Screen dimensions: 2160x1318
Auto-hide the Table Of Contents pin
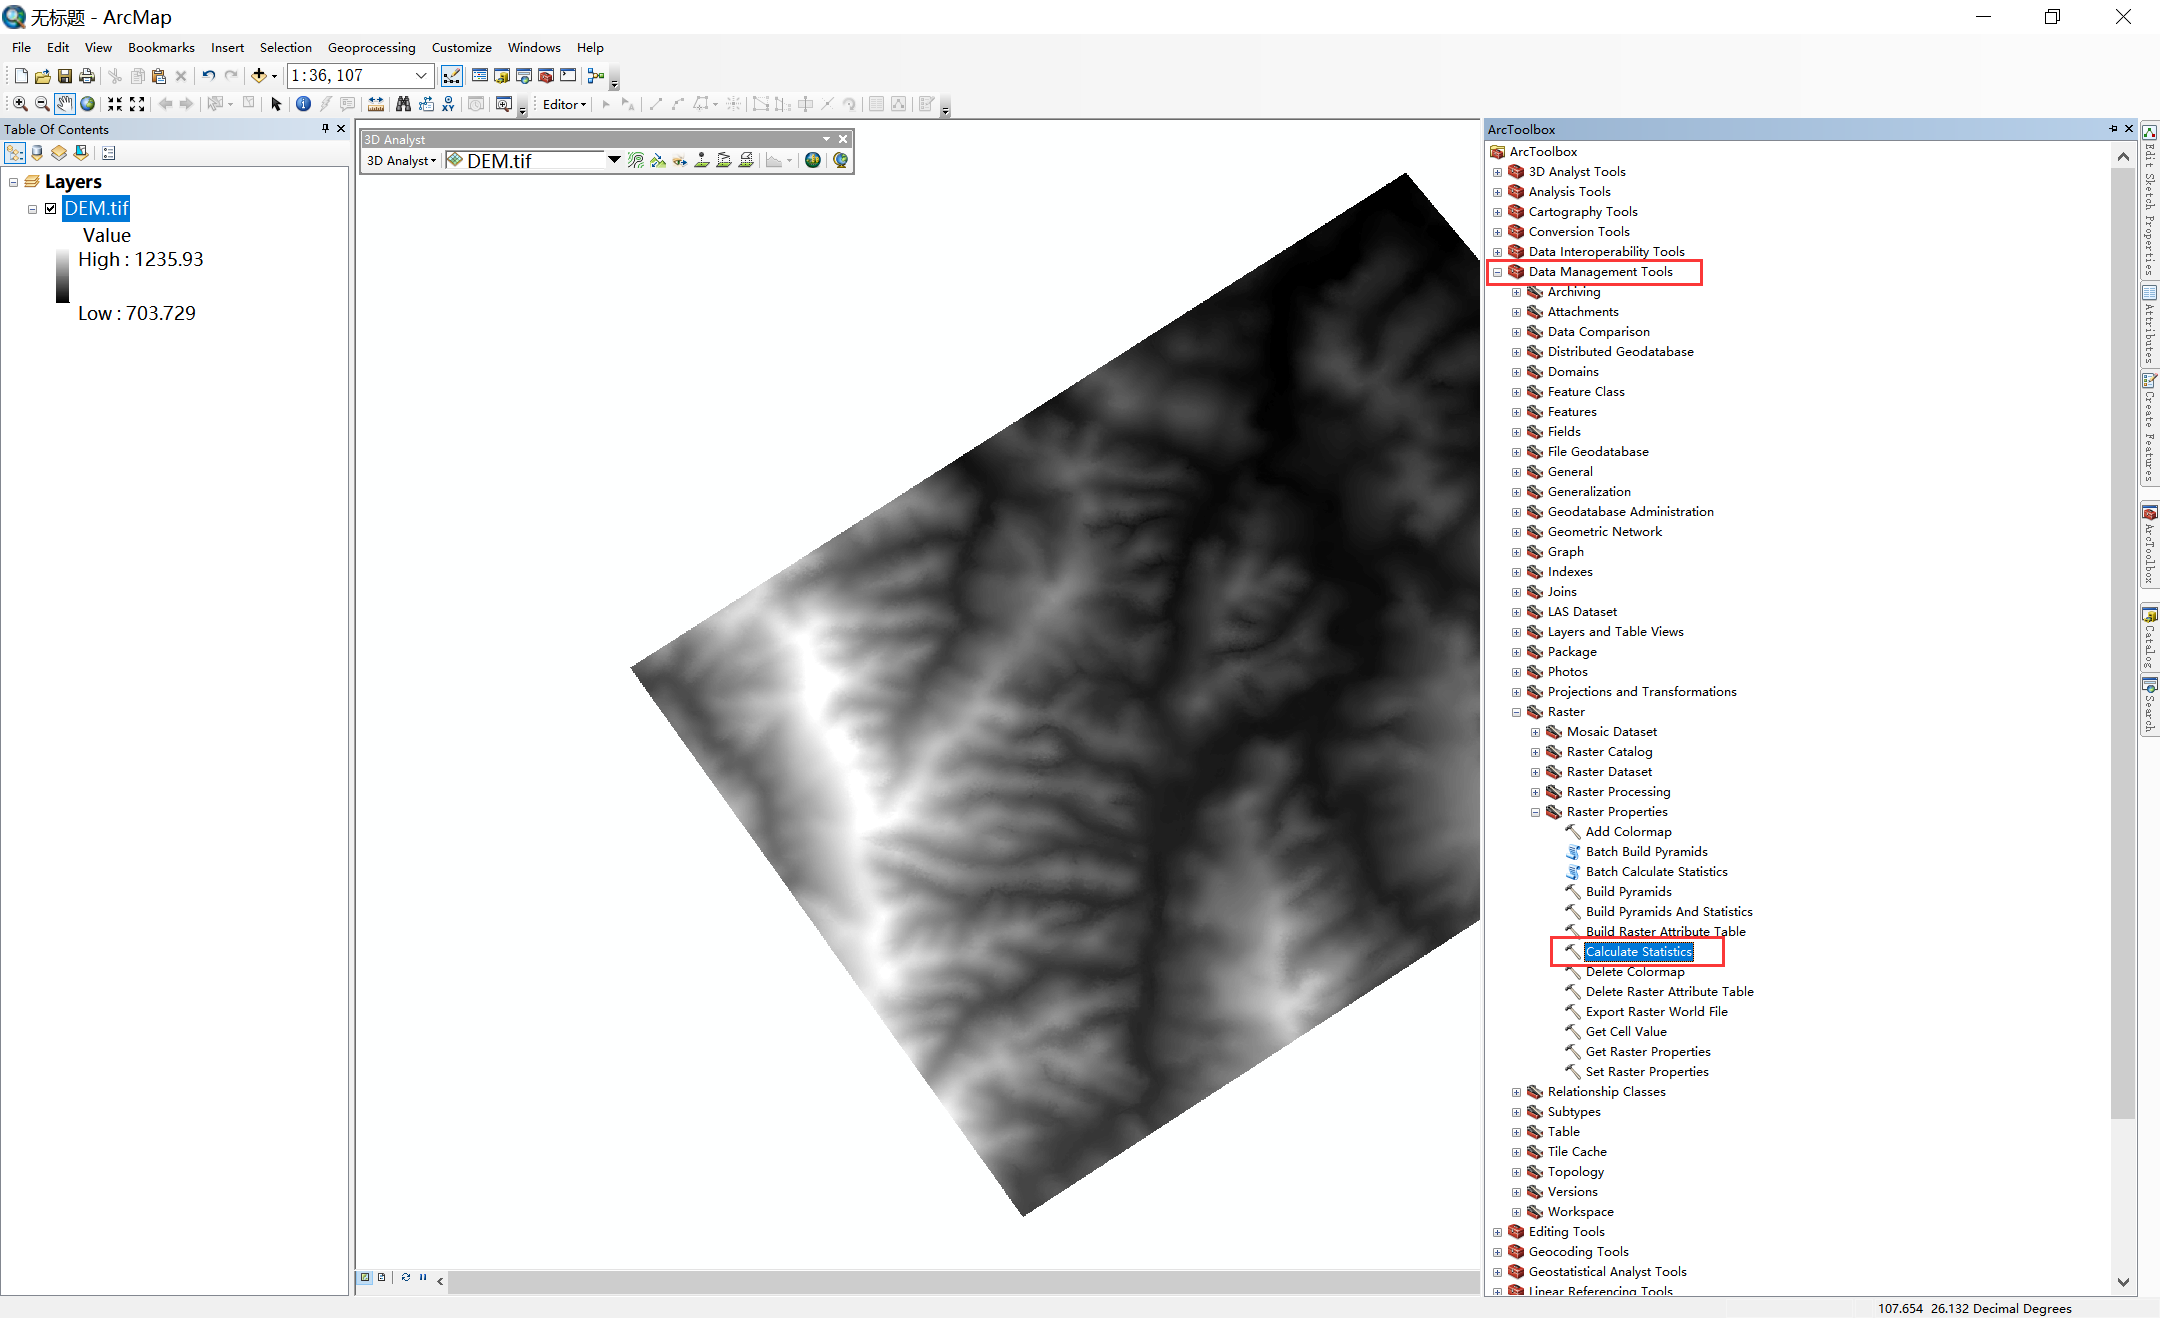tap(325, 129)
